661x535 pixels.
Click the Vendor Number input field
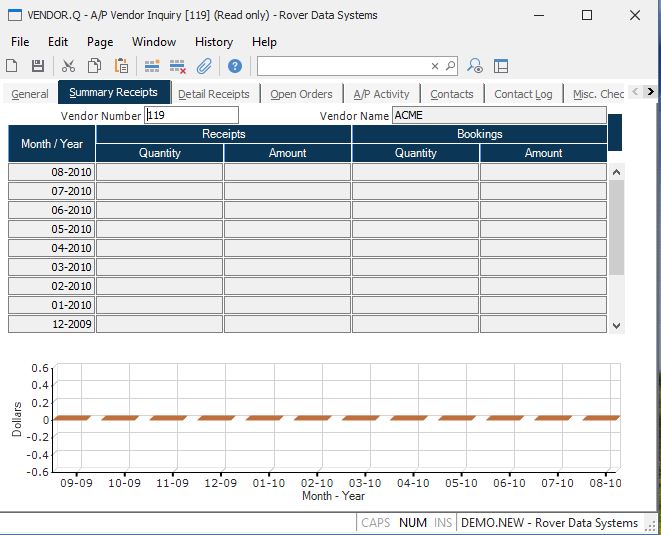(x=192, y=116)
